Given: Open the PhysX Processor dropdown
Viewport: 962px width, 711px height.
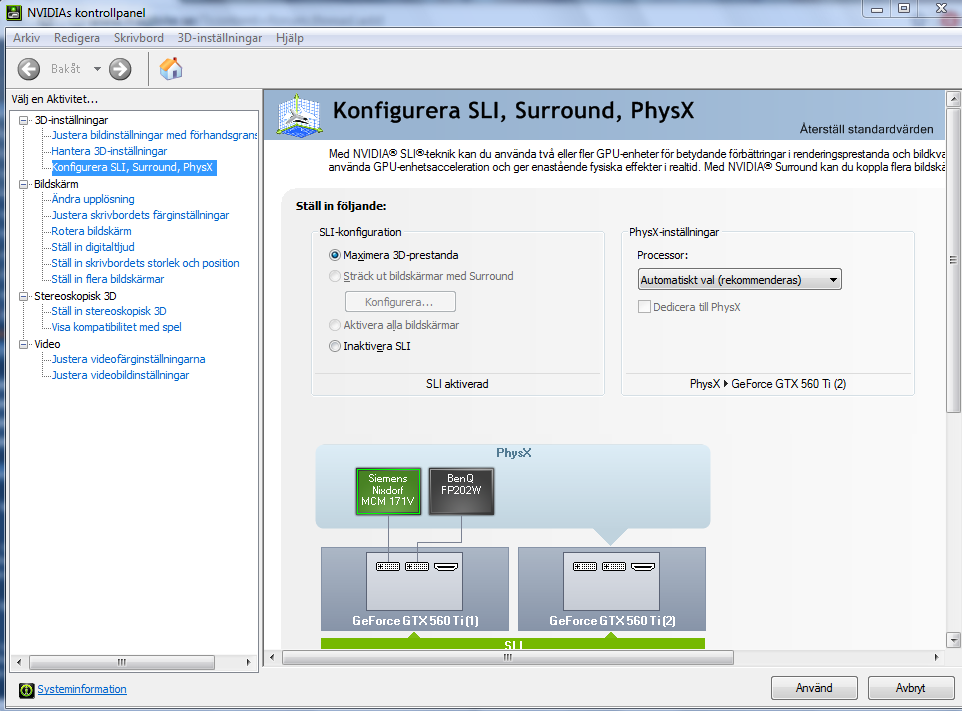Looking at the screenshot, I should point(739,280).
